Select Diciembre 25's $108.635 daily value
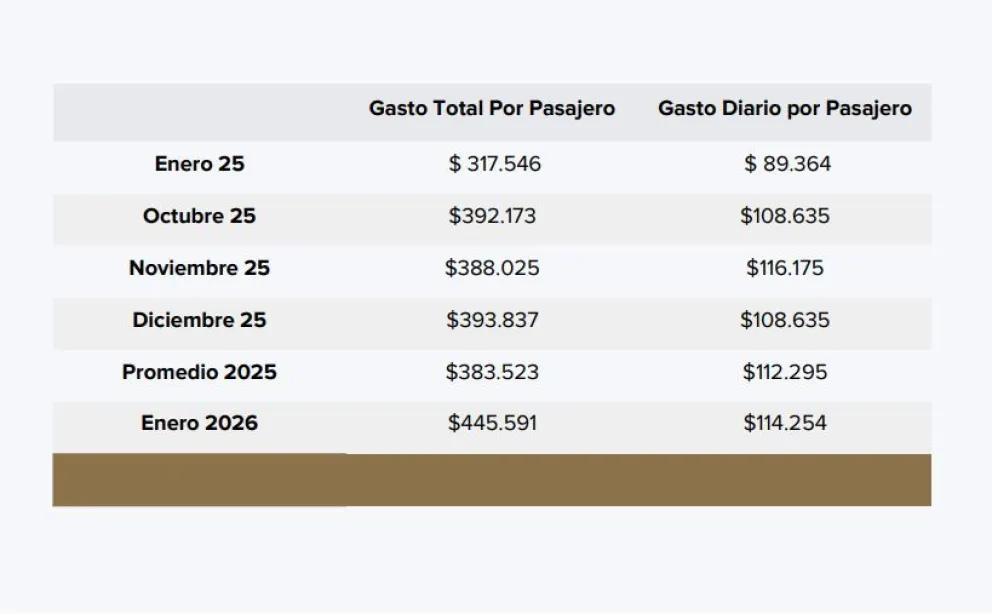The height and width of the screenshot is (614, 992). pos(785,320)
